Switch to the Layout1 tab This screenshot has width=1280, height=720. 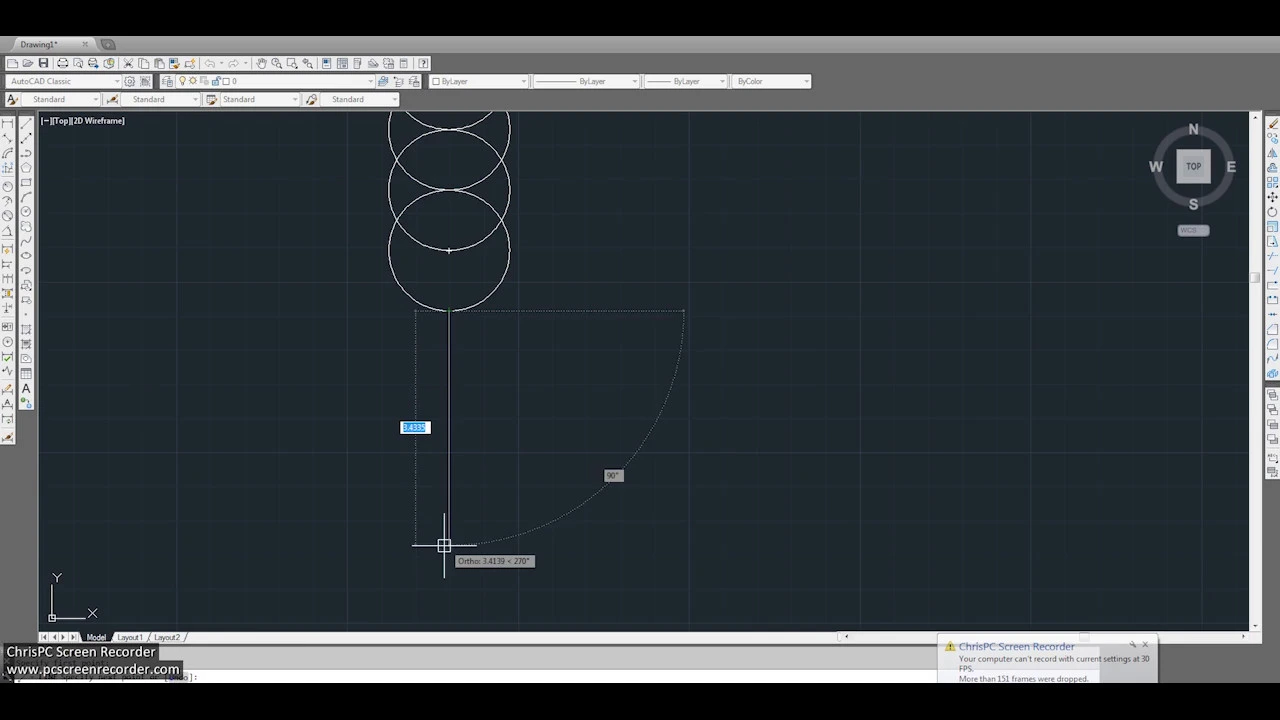(x=130, y=637)
